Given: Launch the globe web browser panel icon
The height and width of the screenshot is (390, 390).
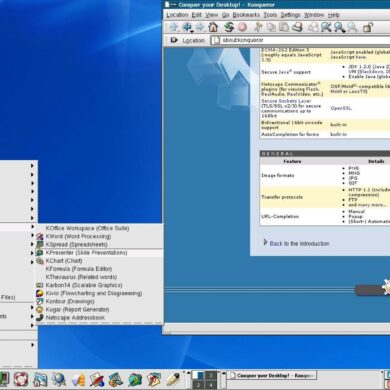Looking at the screenshot, I should [x=59, y=380].
